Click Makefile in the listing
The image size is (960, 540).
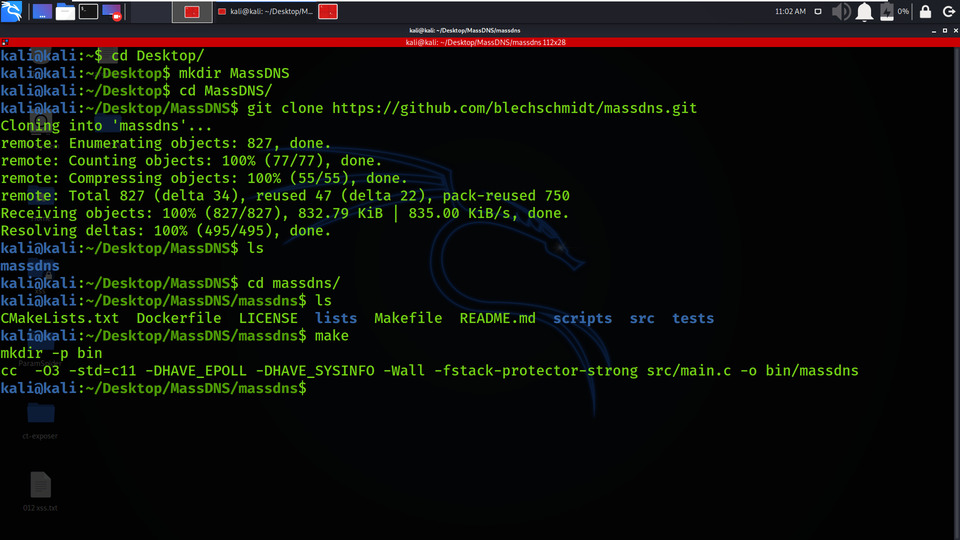point(408,318)
